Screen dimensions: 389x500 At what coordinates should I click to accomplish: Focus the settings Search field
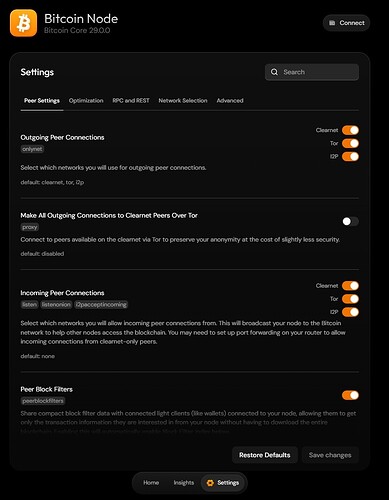[x=312, y=72]
